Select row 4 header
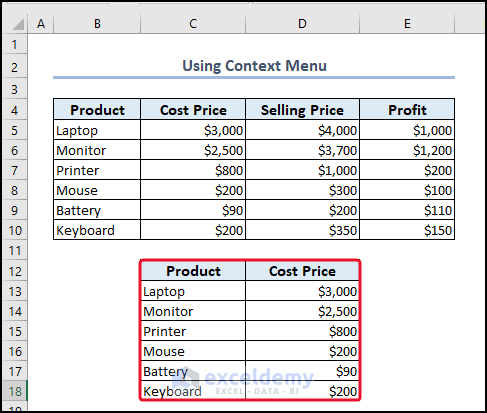 coord(15,110)
